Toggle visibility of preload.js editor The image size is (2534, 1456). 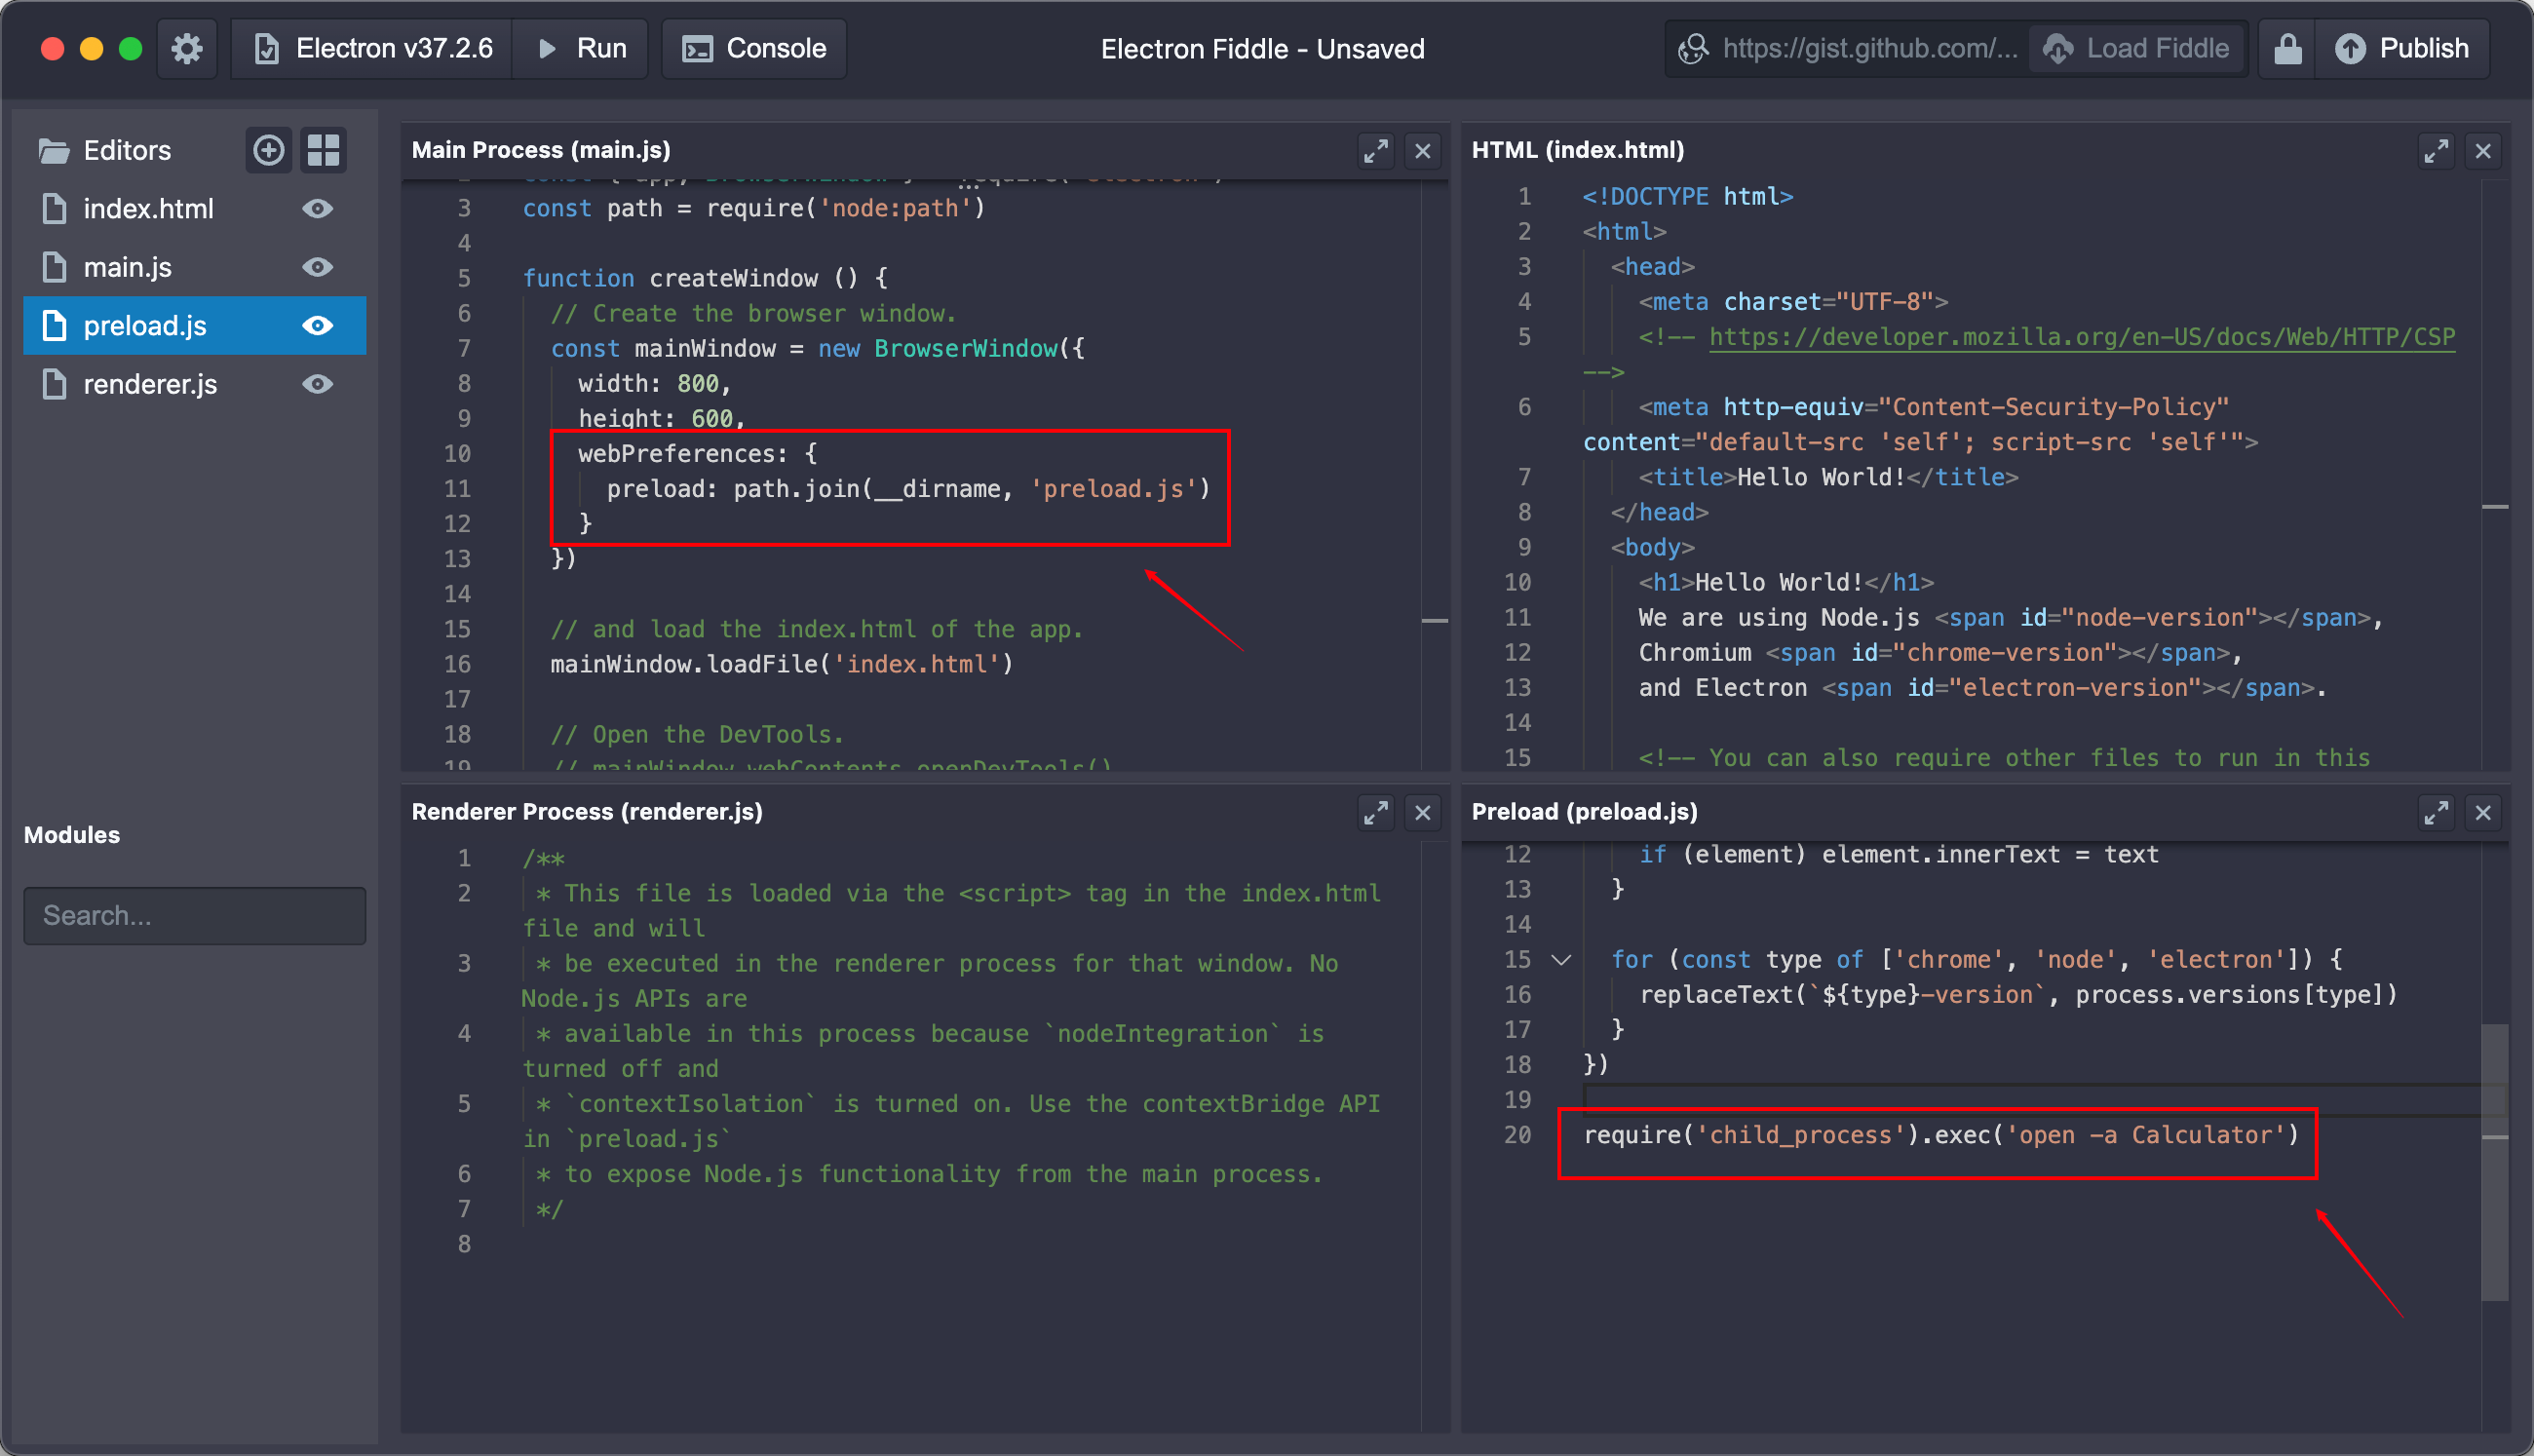coord(318,326)
